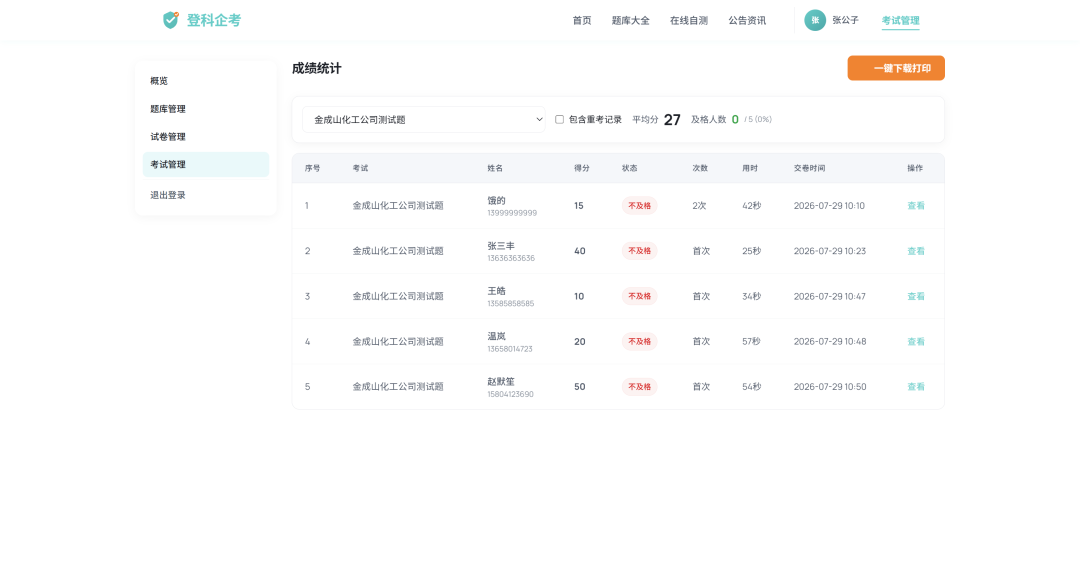Image resolution: width=1080 pixels, height=580 pixels.
Task: Click the 状态 column header
Action: 630,168
